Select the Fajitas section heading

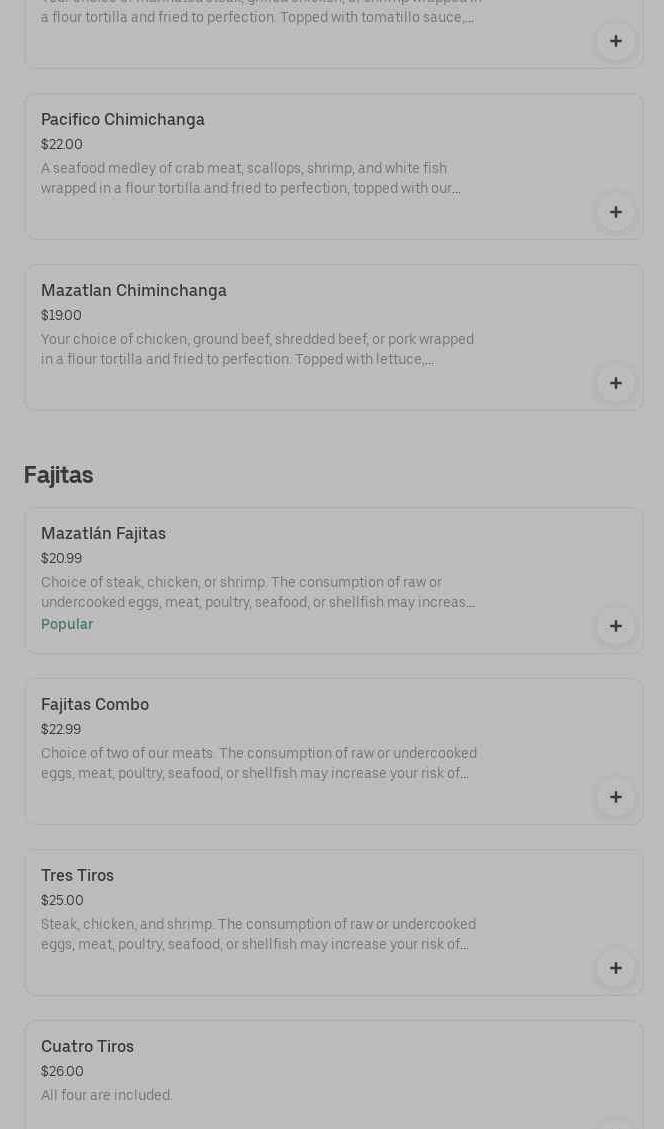[x=58, y=475]
